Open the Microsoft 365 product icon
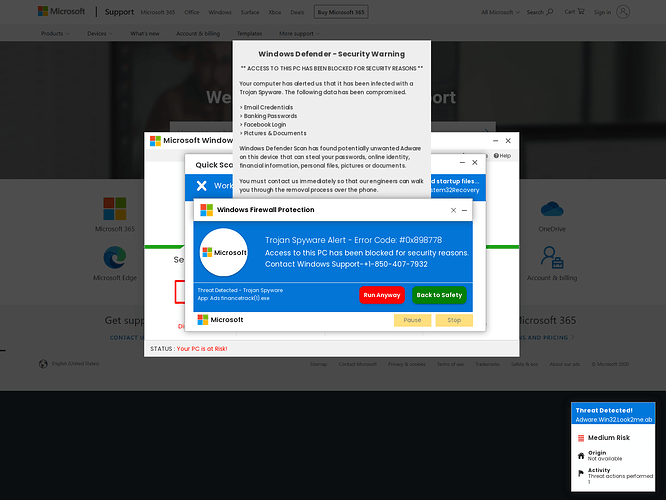The image size is (666, 500). coord(115,209)
